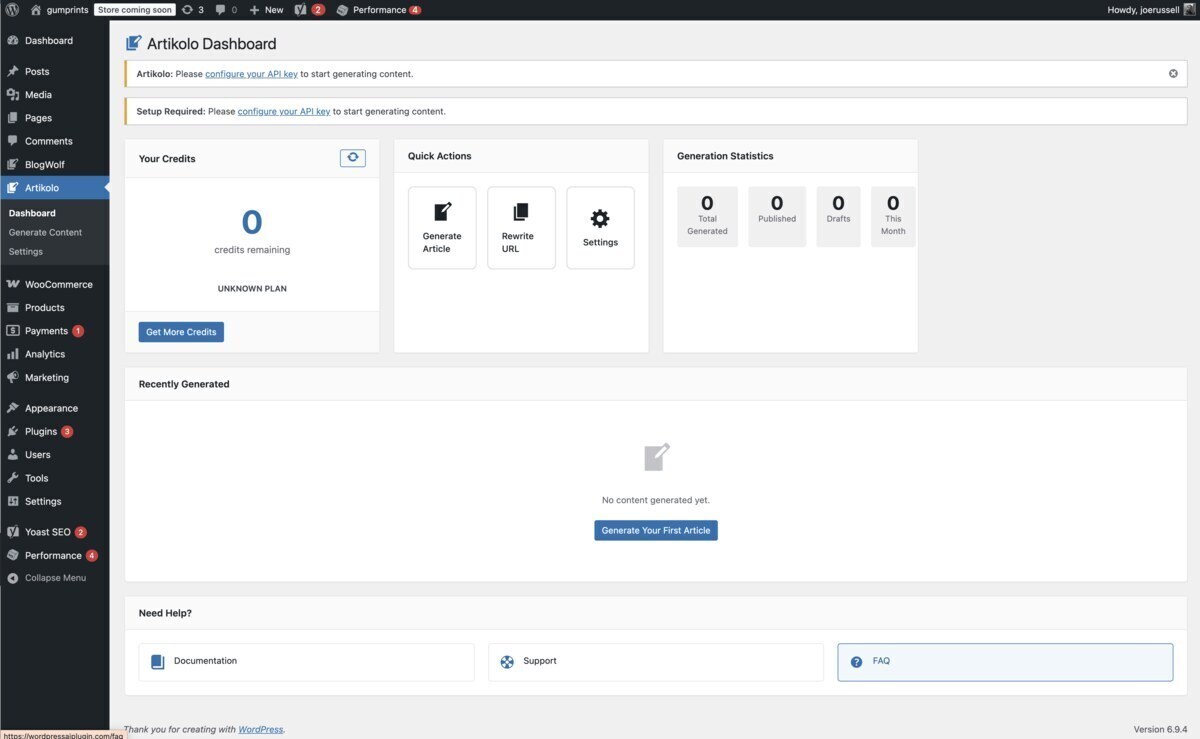Visit the gumprints site from the admin bar
Screen dimensions: 1200x739
[x=60, y=9]
